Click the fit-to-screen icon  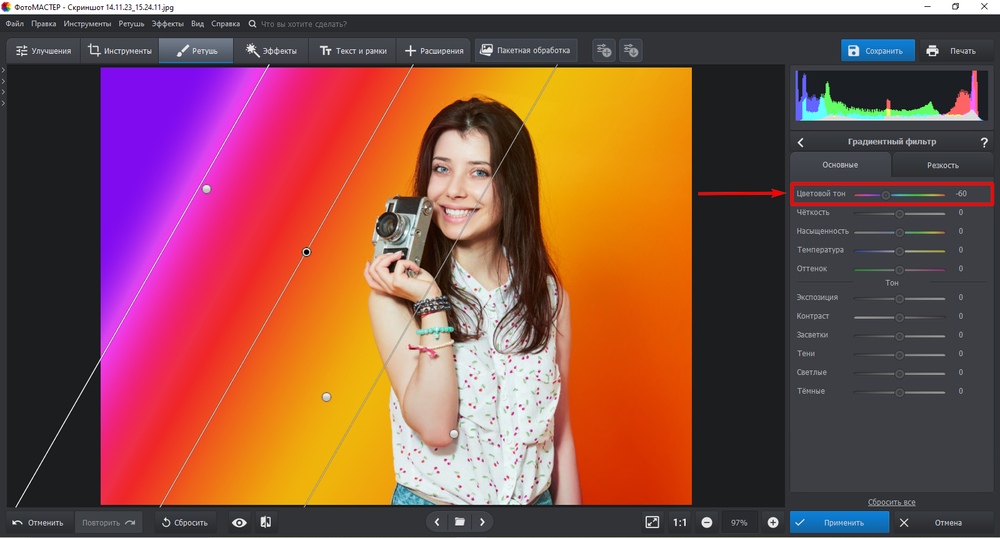click(652, 522)
